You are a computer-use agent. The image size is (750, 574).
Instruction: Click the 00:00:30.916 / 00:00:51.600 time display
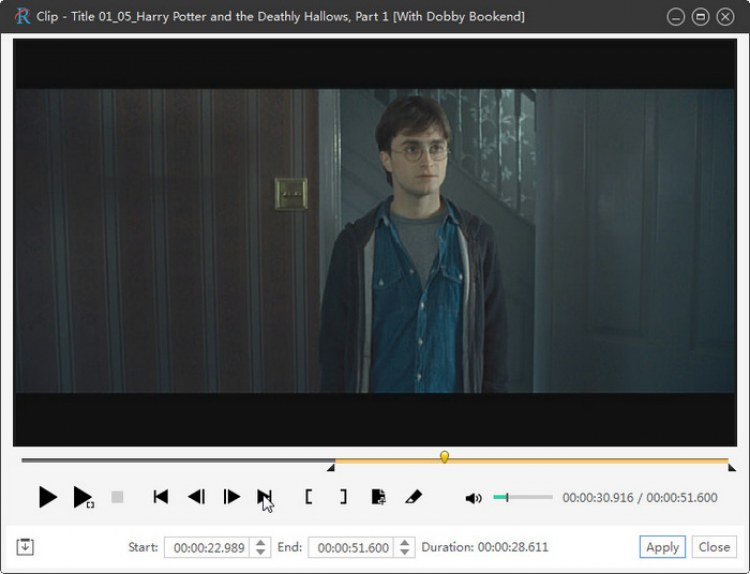(x=640, y=498)
